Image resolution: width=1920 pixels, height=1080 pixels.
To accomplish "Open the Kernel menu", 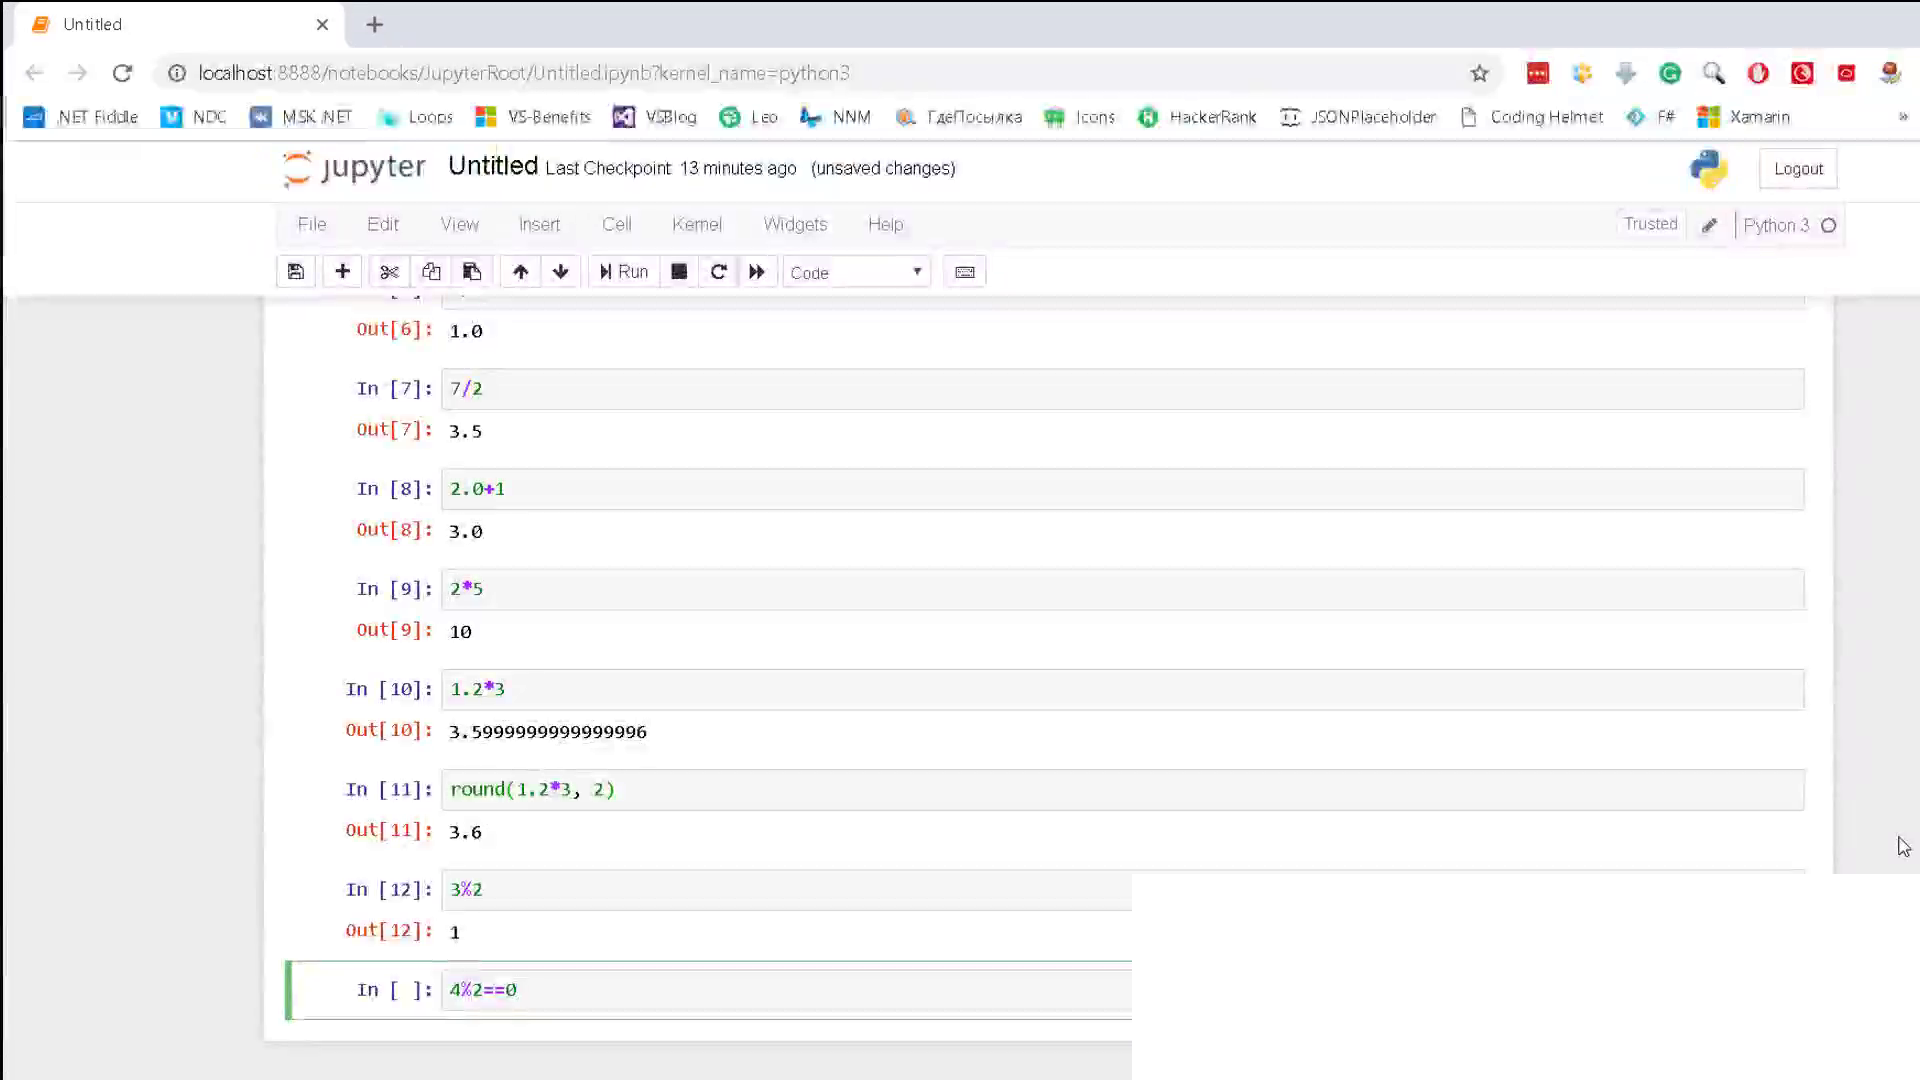I will click(x=696, y=224).
